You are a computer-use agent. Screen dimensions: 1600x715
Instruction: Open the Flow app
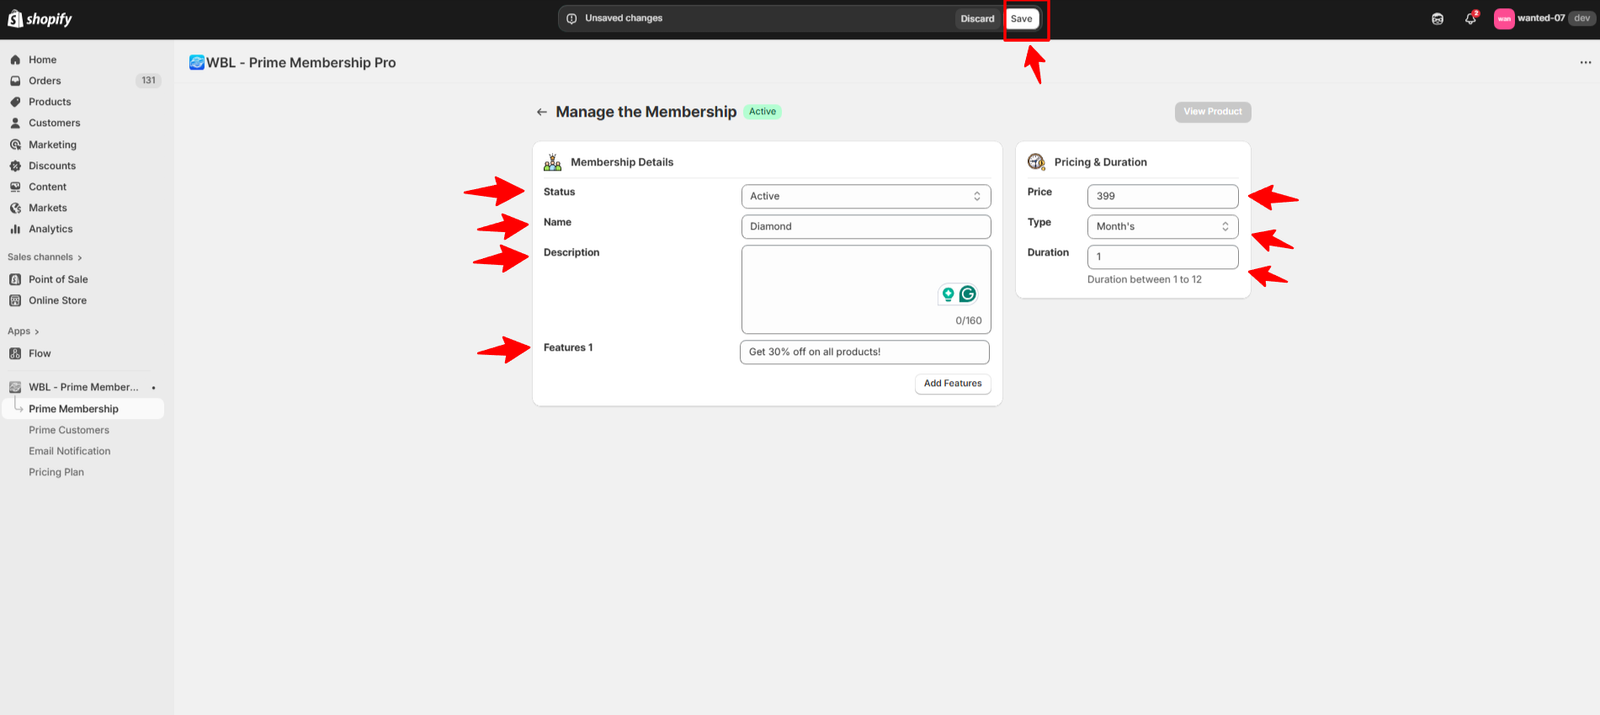40,353
